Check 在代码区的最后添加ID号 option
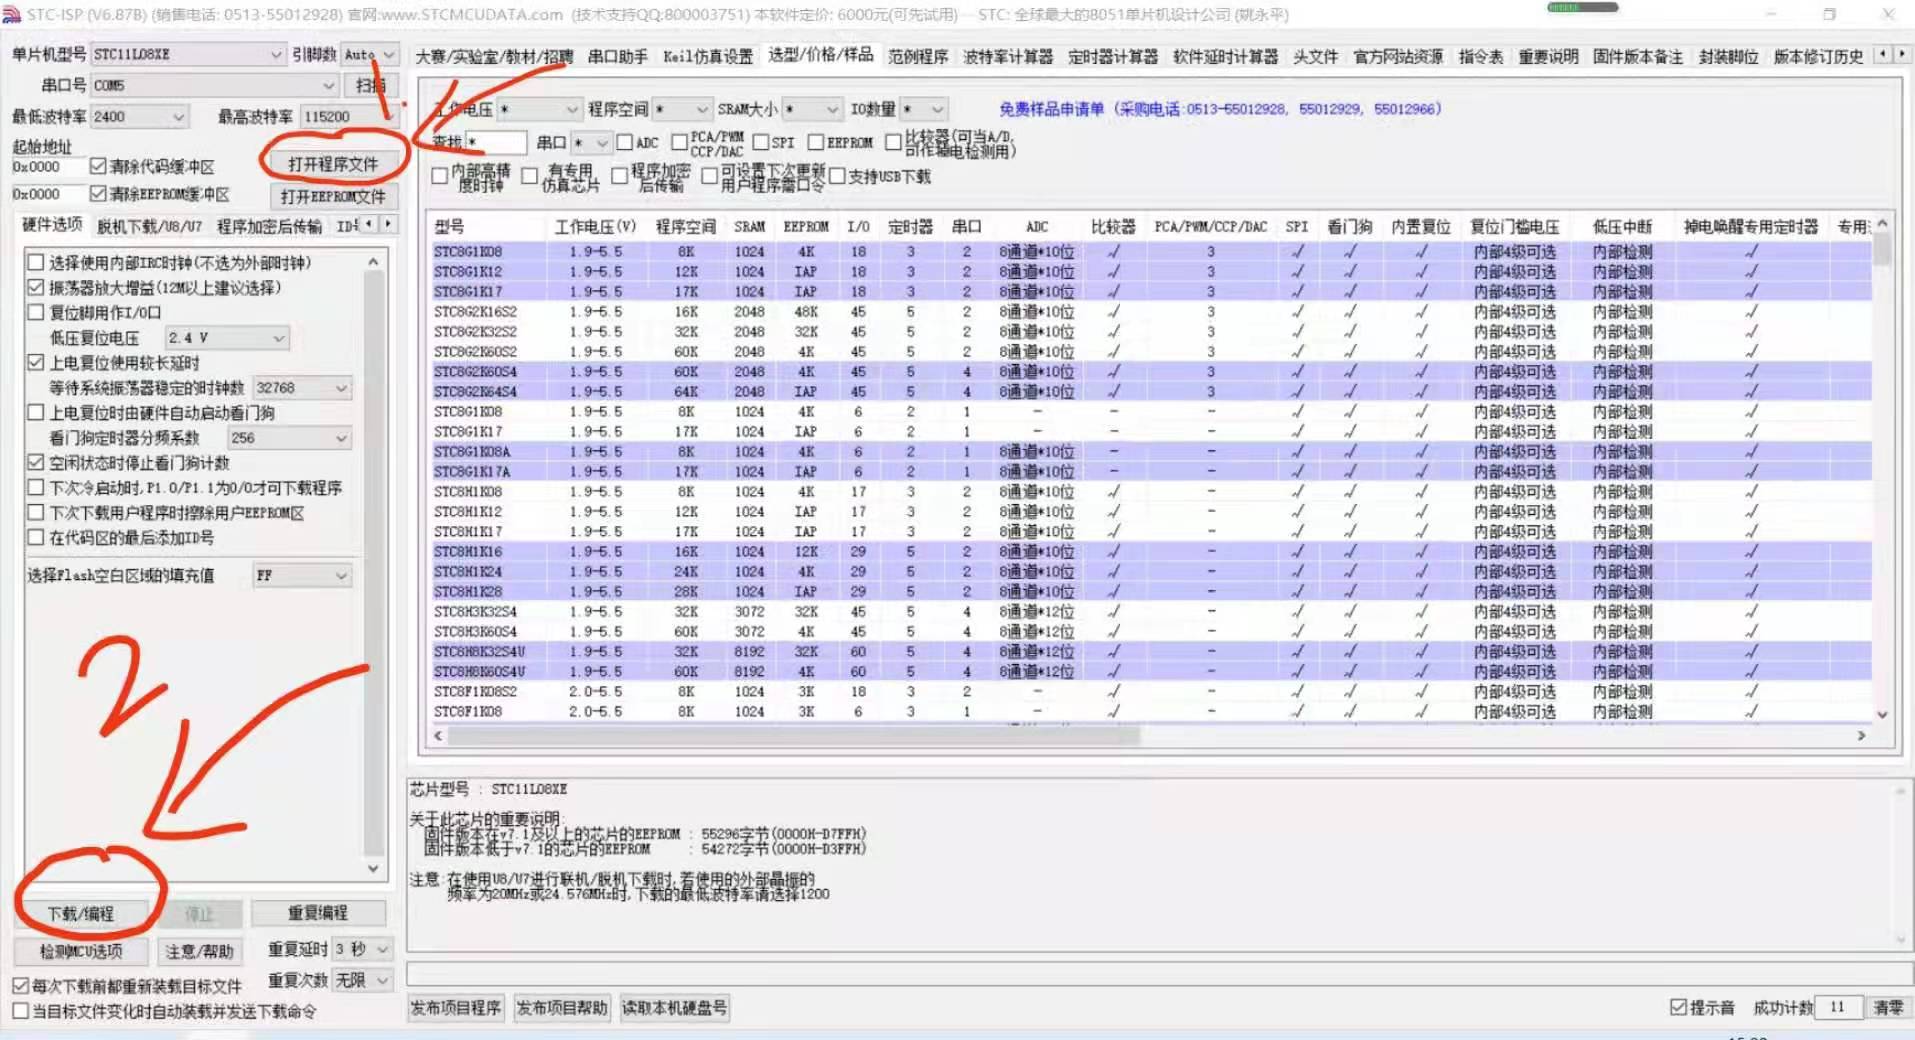1915x1040 pixels. click(36, 537)
